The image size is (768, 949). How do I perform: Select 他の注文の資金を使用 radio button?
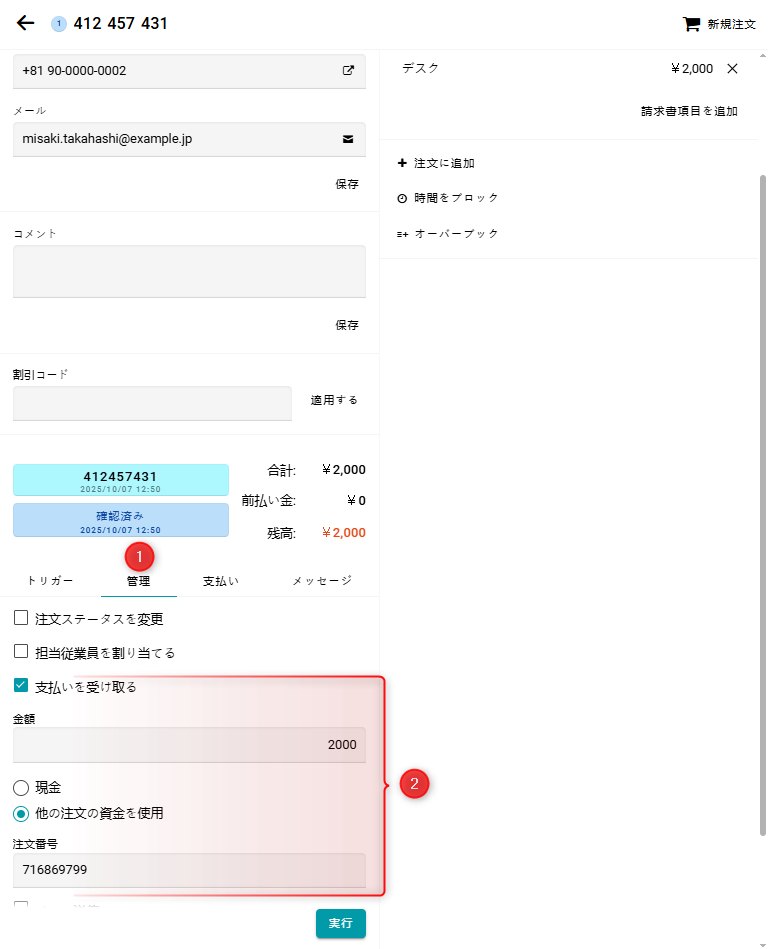(x=21, y=813)
